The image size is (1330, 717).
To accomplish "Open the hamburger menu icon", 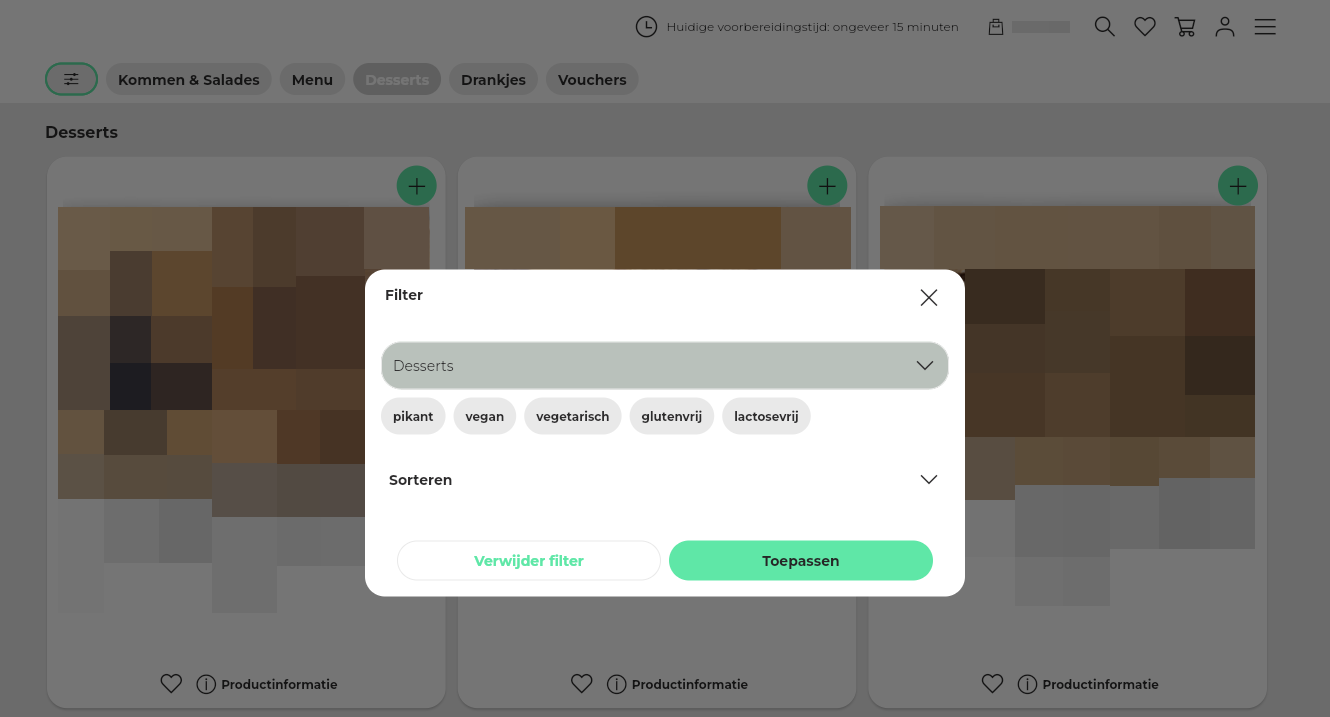I will pyautogui.click(x=1265, y=27).
